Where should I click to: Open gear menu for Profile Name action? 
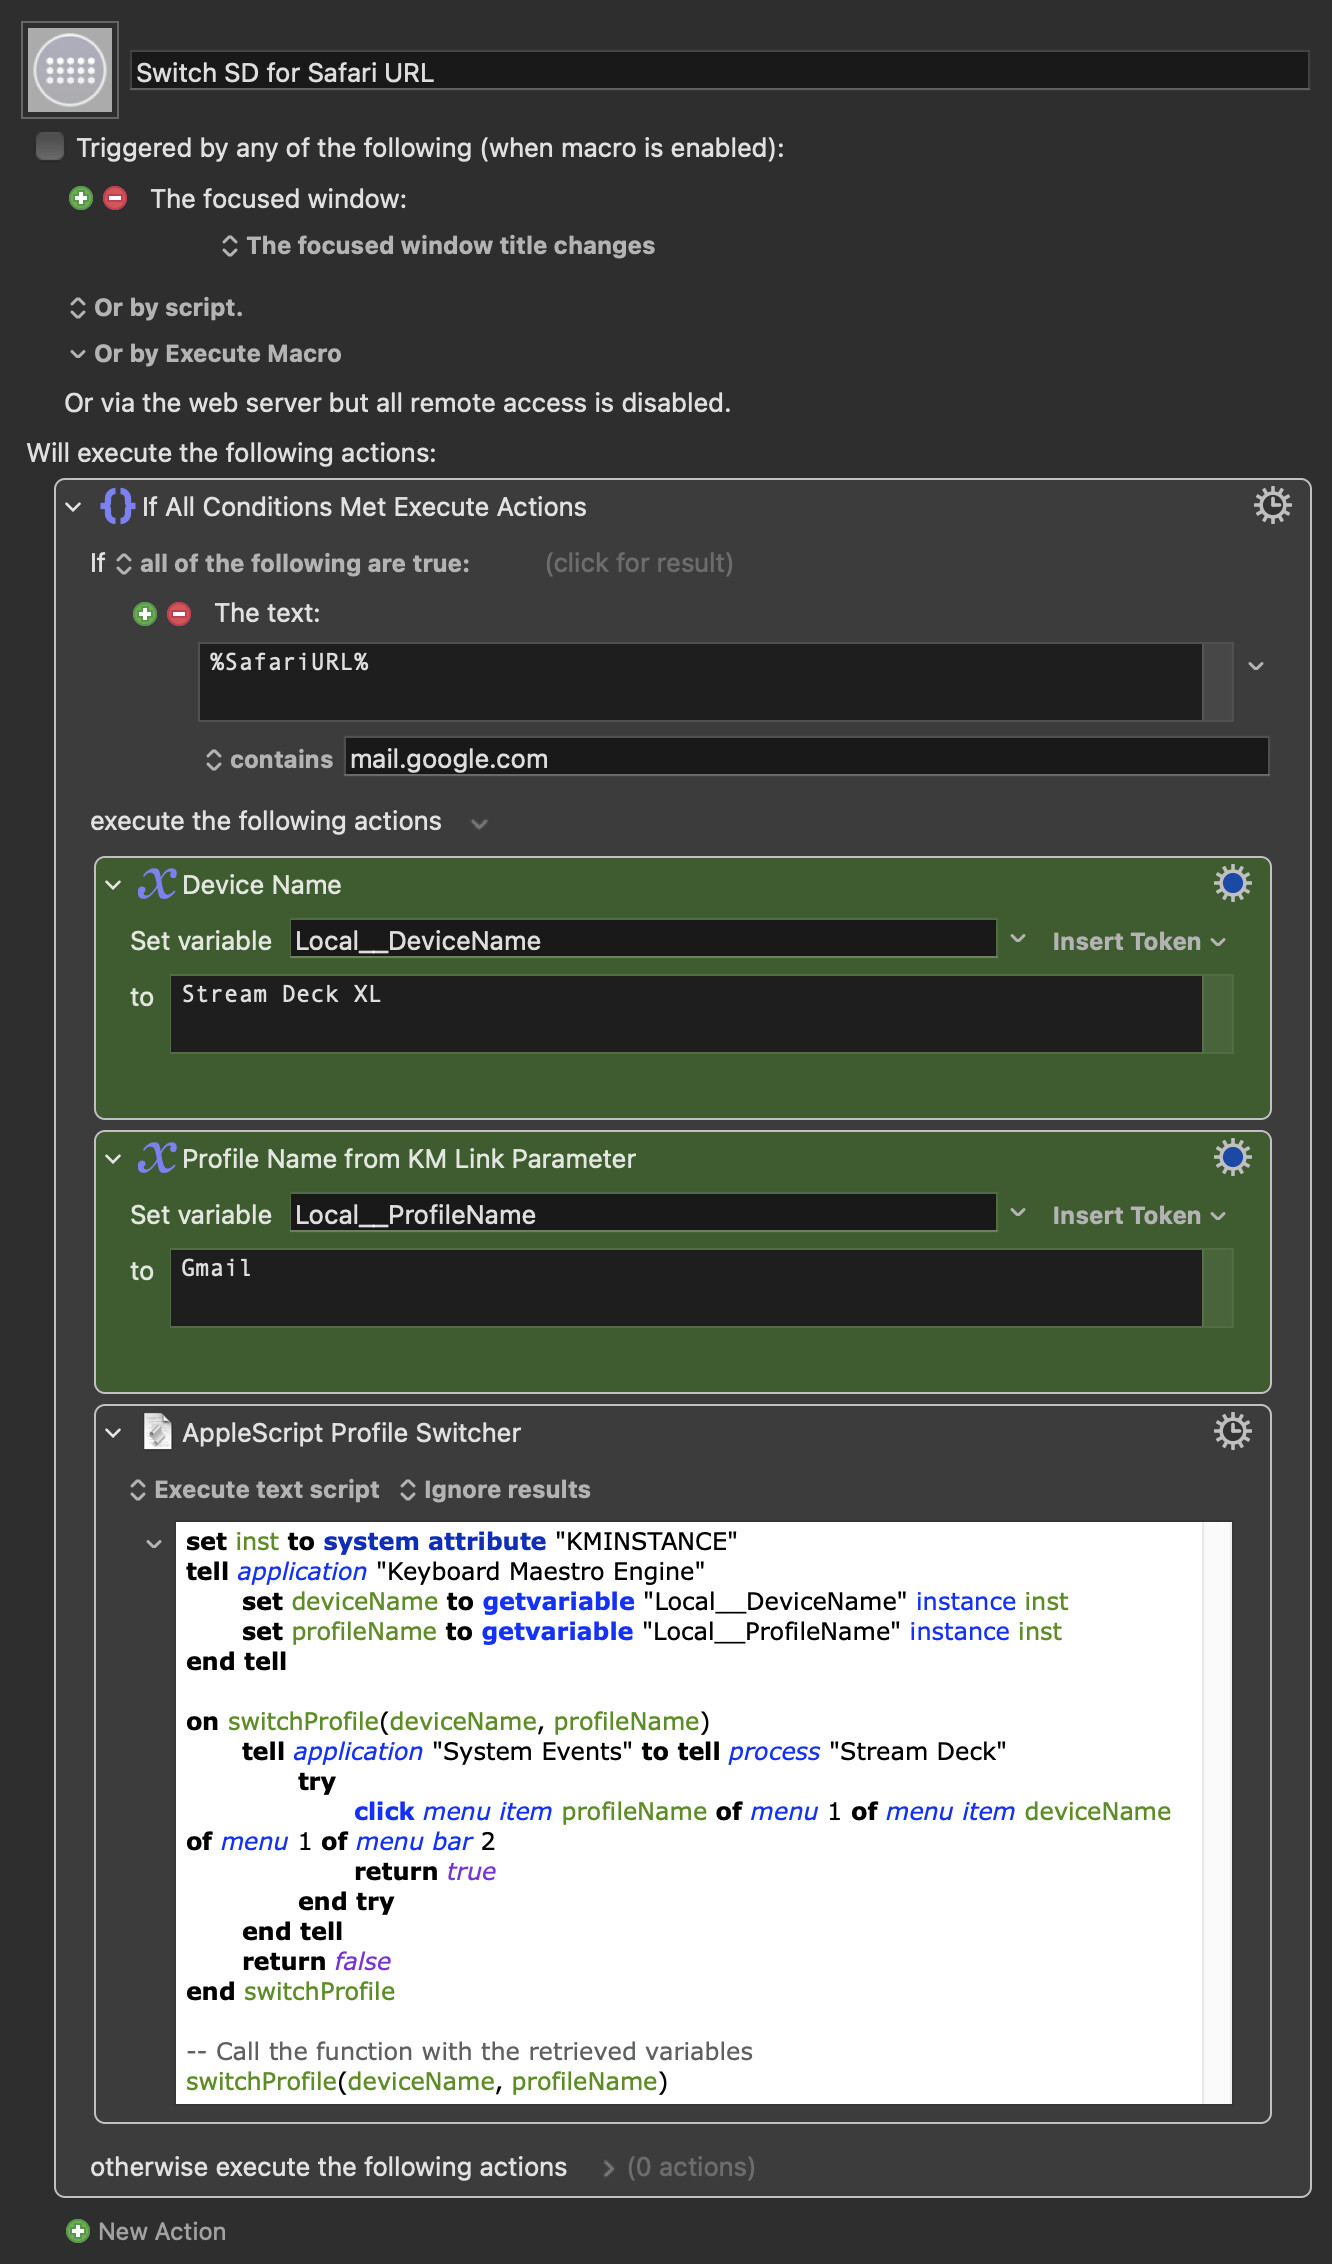pos(1232,1158)
